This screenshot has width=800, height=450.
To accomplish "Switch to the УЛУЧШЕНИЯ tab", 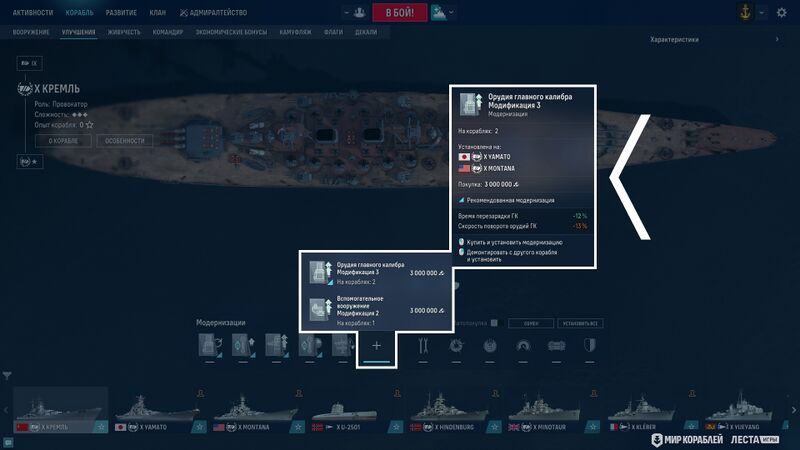I will [x=79, y=32].
